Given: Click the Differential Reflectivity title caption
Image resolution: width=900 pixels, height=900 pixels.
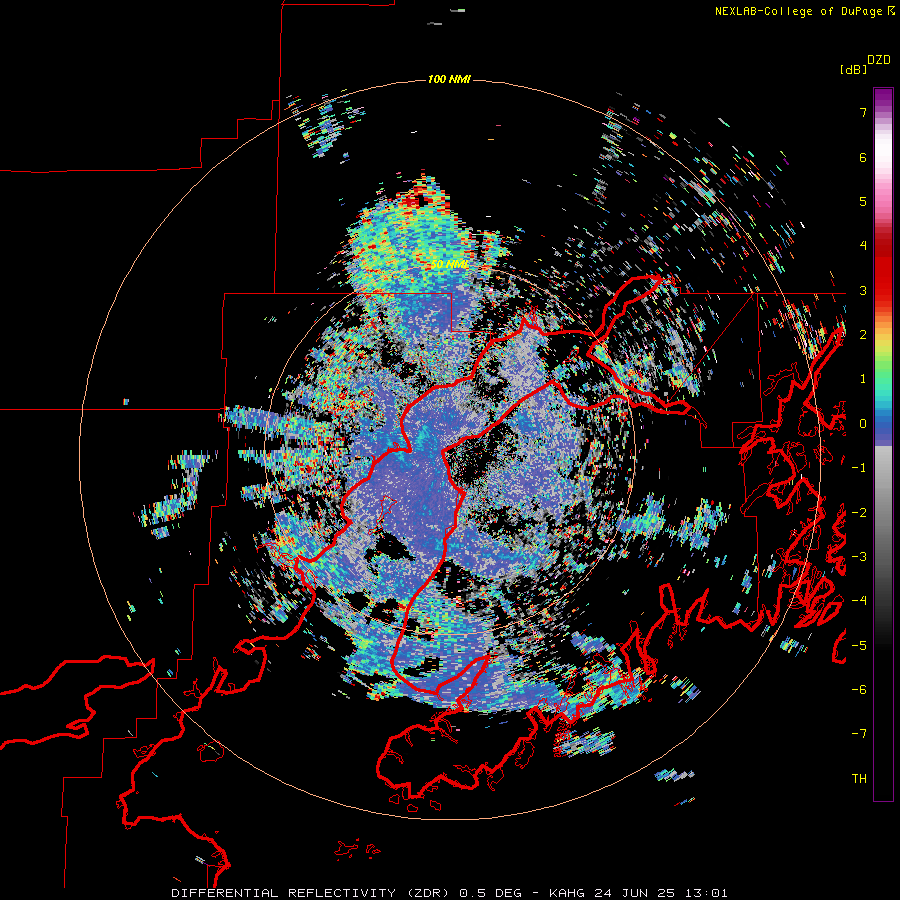Looking at the screenshot, I should coord(449,893).
